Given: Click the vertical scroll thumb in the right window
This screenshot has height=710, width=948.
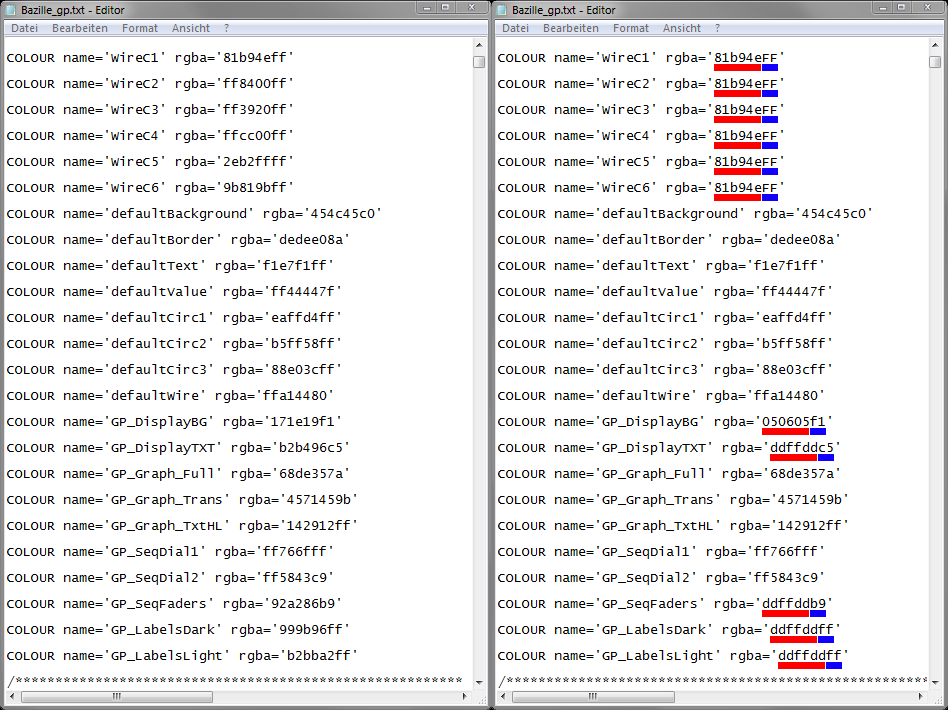Looking at the screenshot, I should point(935,62).
